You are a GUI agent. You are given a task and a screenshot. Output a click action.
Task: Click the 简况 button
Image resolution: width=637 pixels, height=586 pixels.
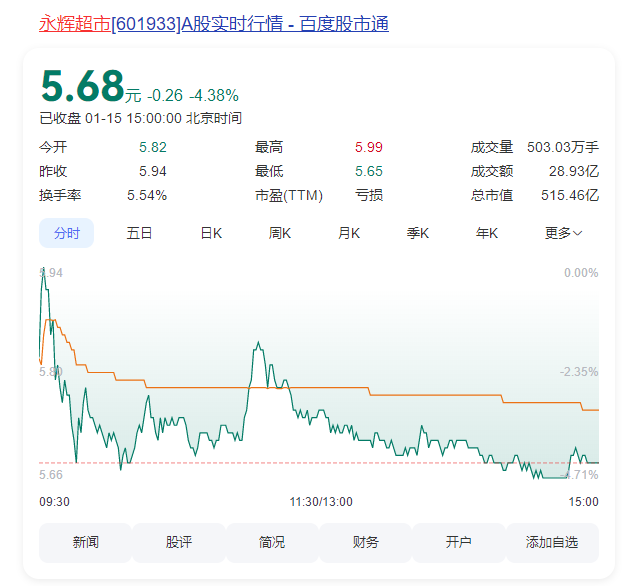[x=272, y=543]
